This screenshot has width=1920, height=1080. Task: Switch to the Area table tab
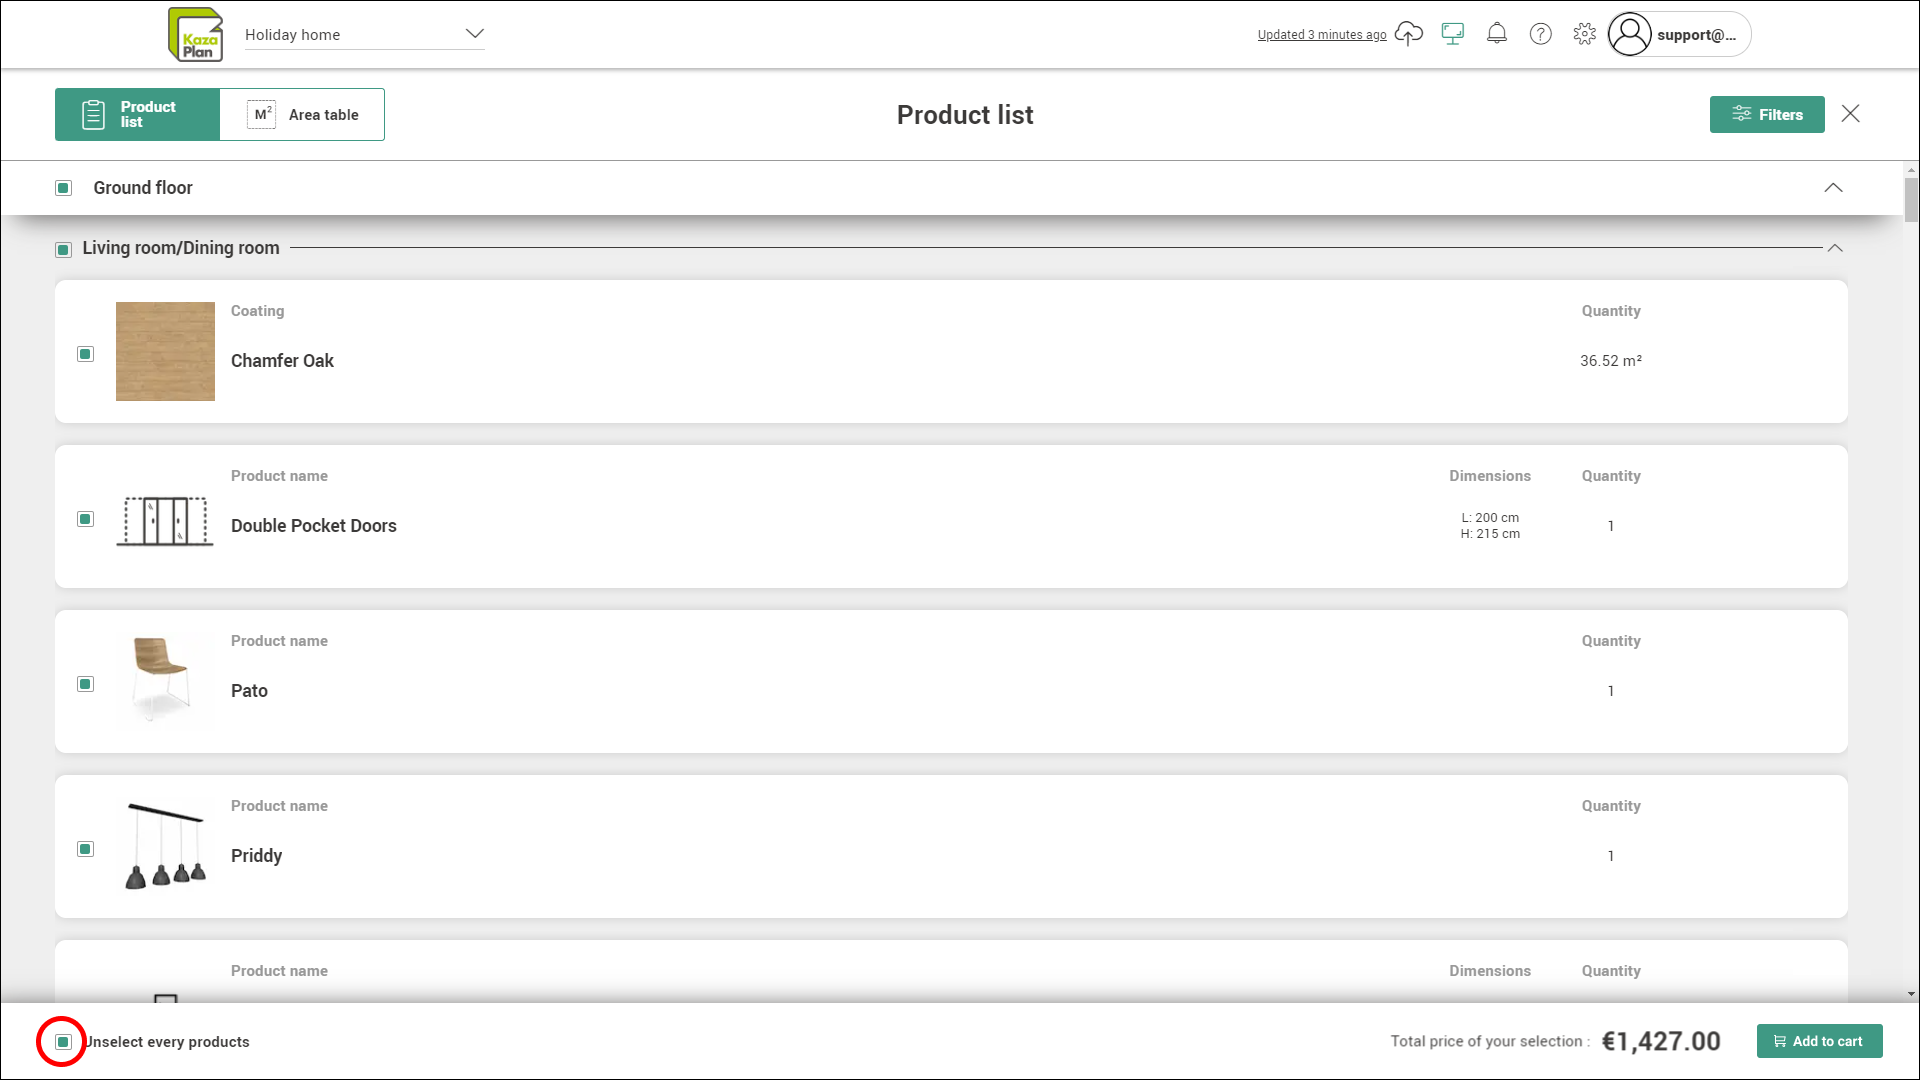click(x=302, y=115)
